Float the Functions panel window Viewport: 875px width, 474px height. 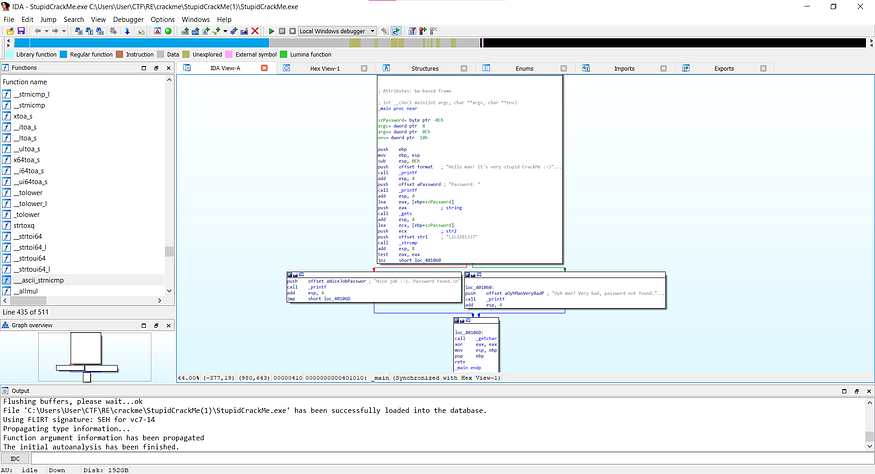click(x=156, y=68)
